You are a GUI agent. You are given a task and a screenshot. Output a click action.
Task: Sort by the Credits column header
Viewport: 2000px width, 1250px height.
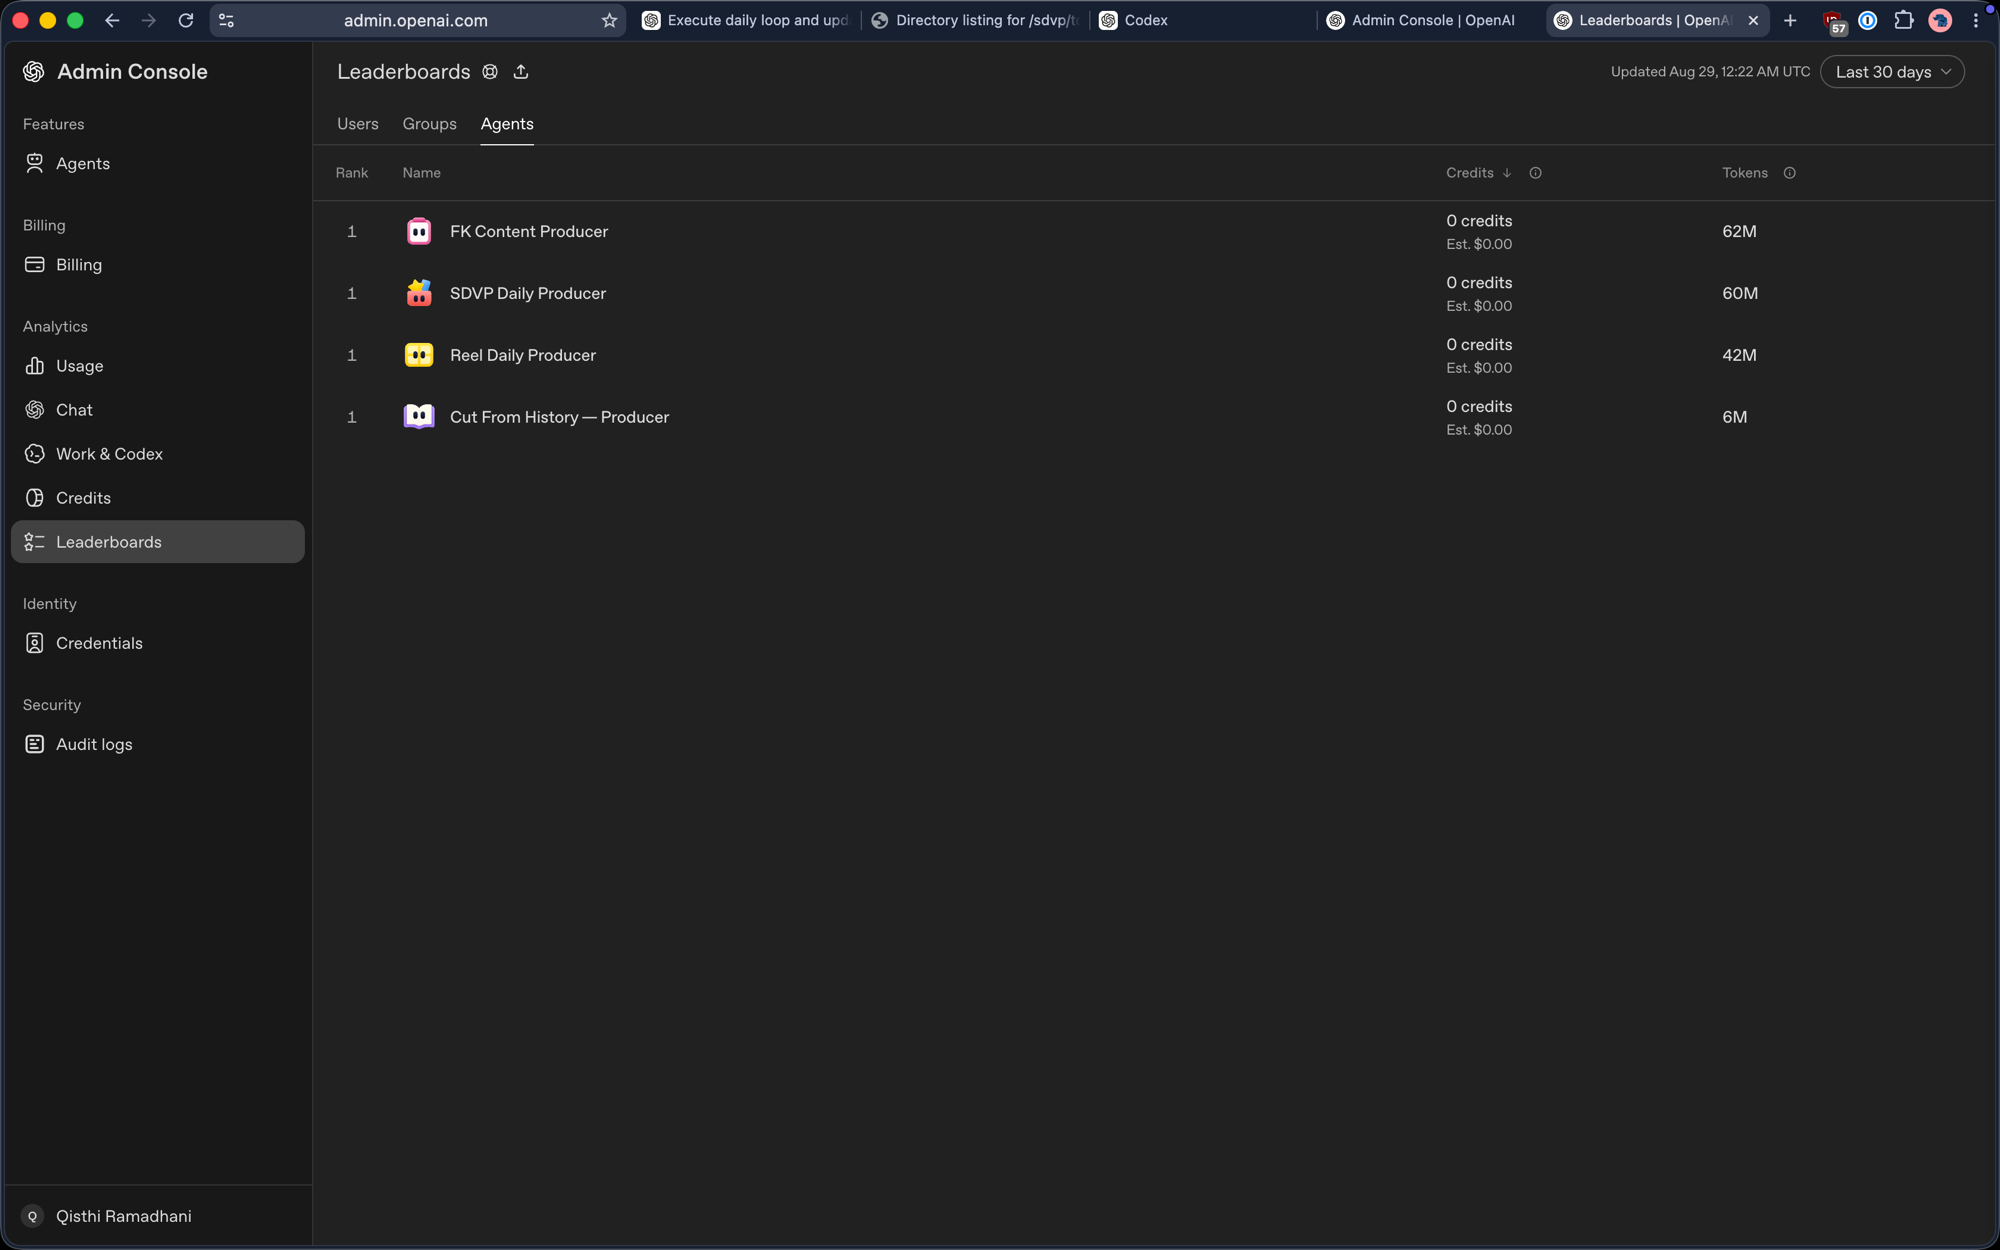[1478, 173]
